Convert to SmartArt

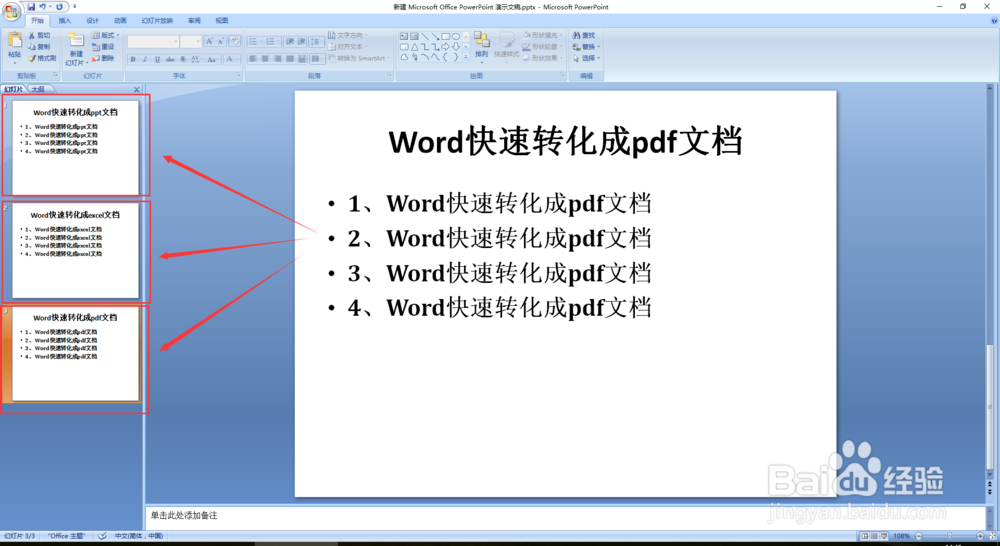pos(358,58)
